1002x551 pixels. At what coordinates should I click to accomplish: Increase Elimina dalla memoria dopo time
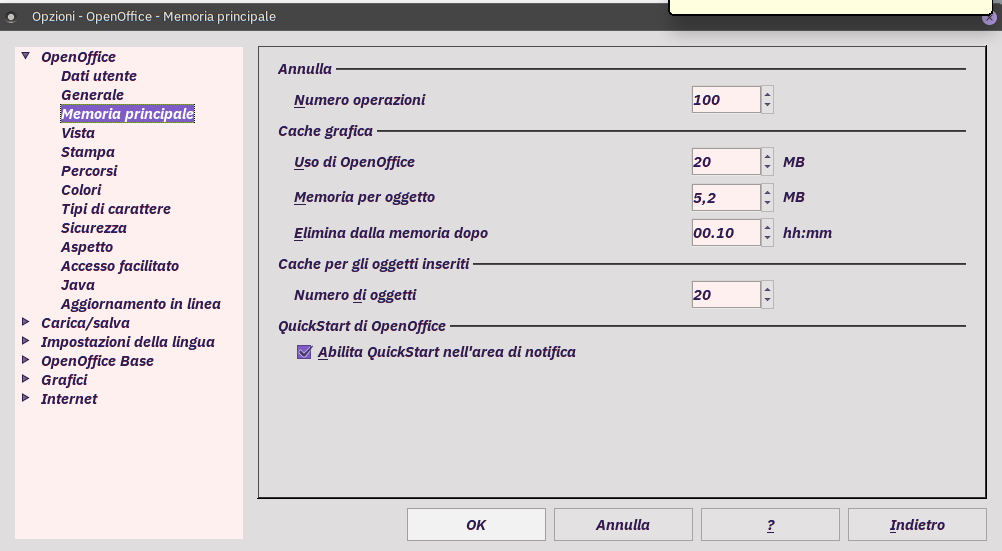pyautogui.click(x=767, y=226)
